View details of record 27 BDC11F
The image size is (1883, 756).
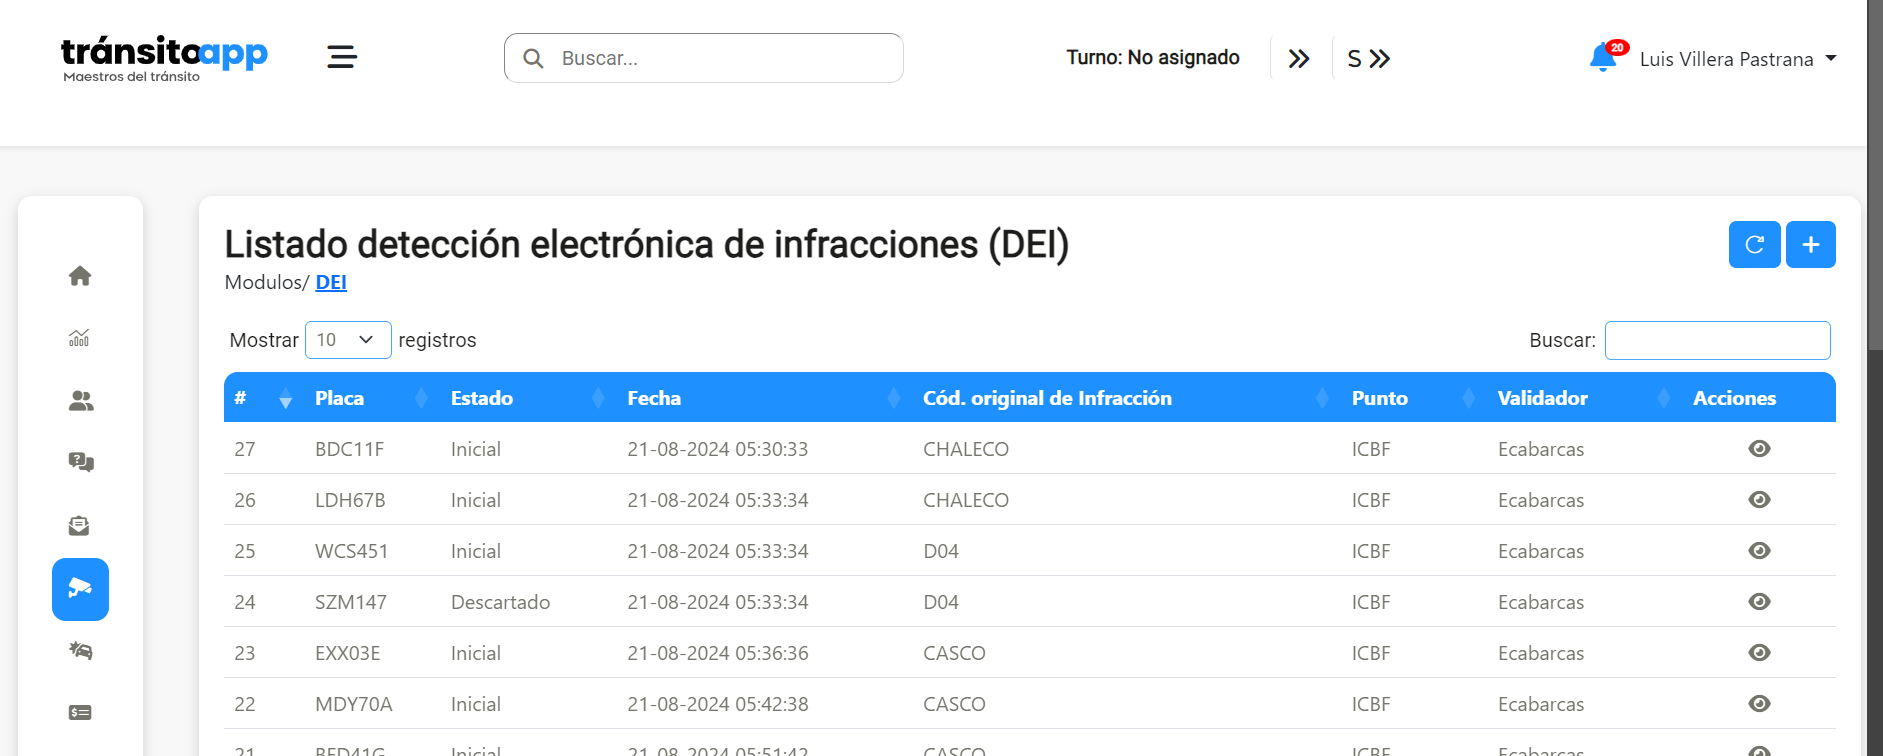[1760, 449]
